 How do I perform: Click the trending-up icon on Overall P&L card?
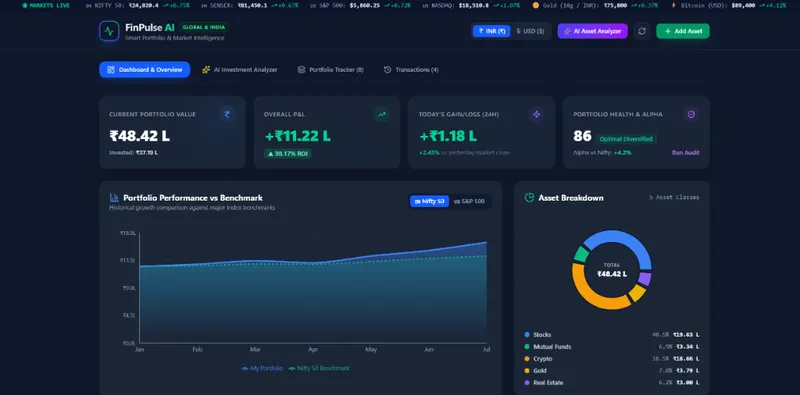(382, 114)
